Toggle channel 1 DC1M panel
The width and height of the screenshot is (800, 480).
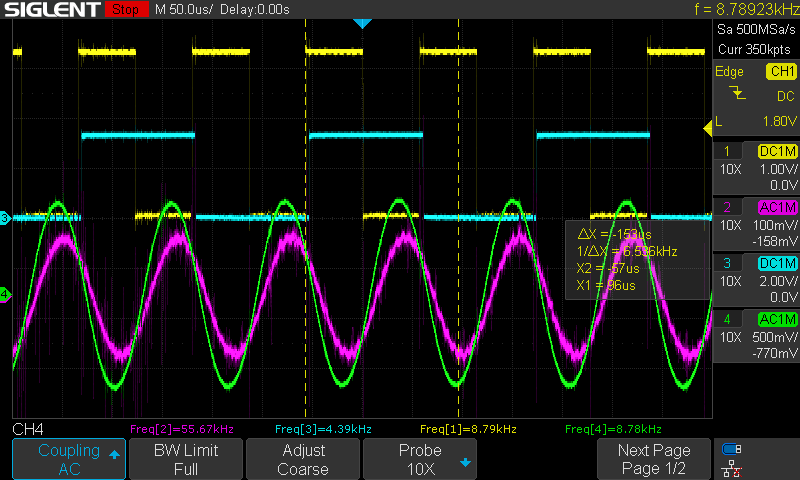point(756,168)
